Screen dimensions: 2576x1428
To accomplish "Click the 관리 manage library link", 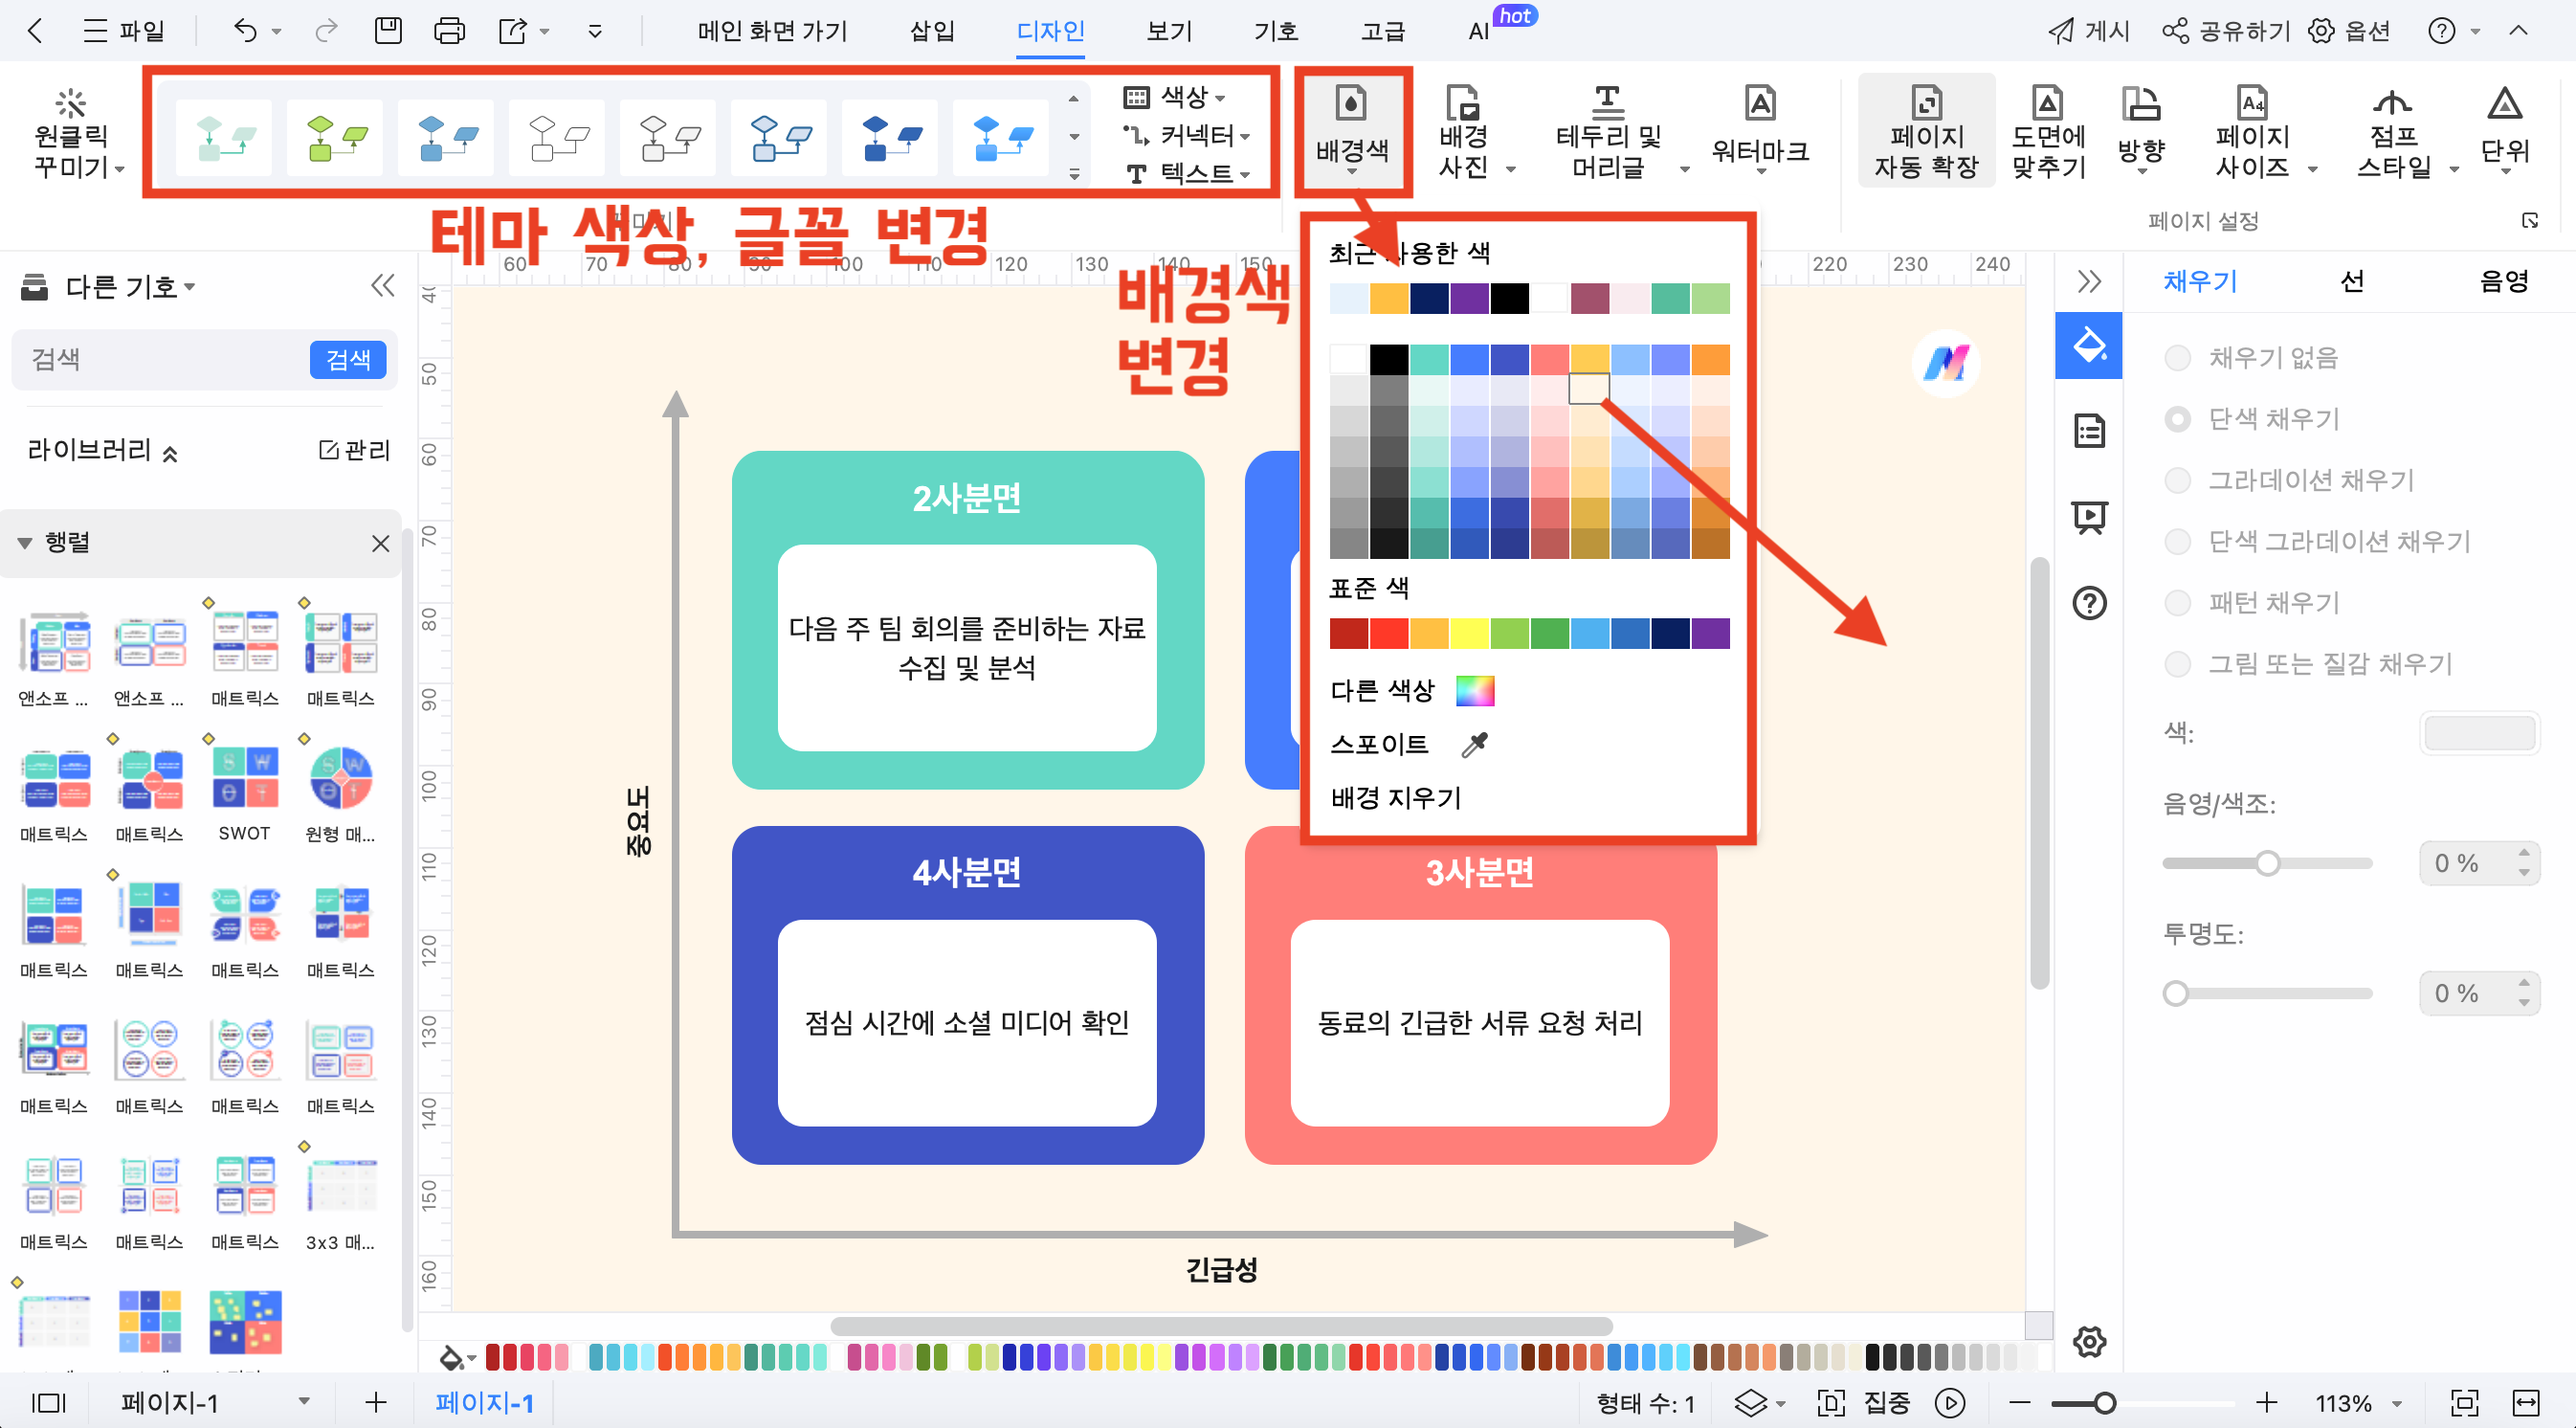I will tap(355, 450).
